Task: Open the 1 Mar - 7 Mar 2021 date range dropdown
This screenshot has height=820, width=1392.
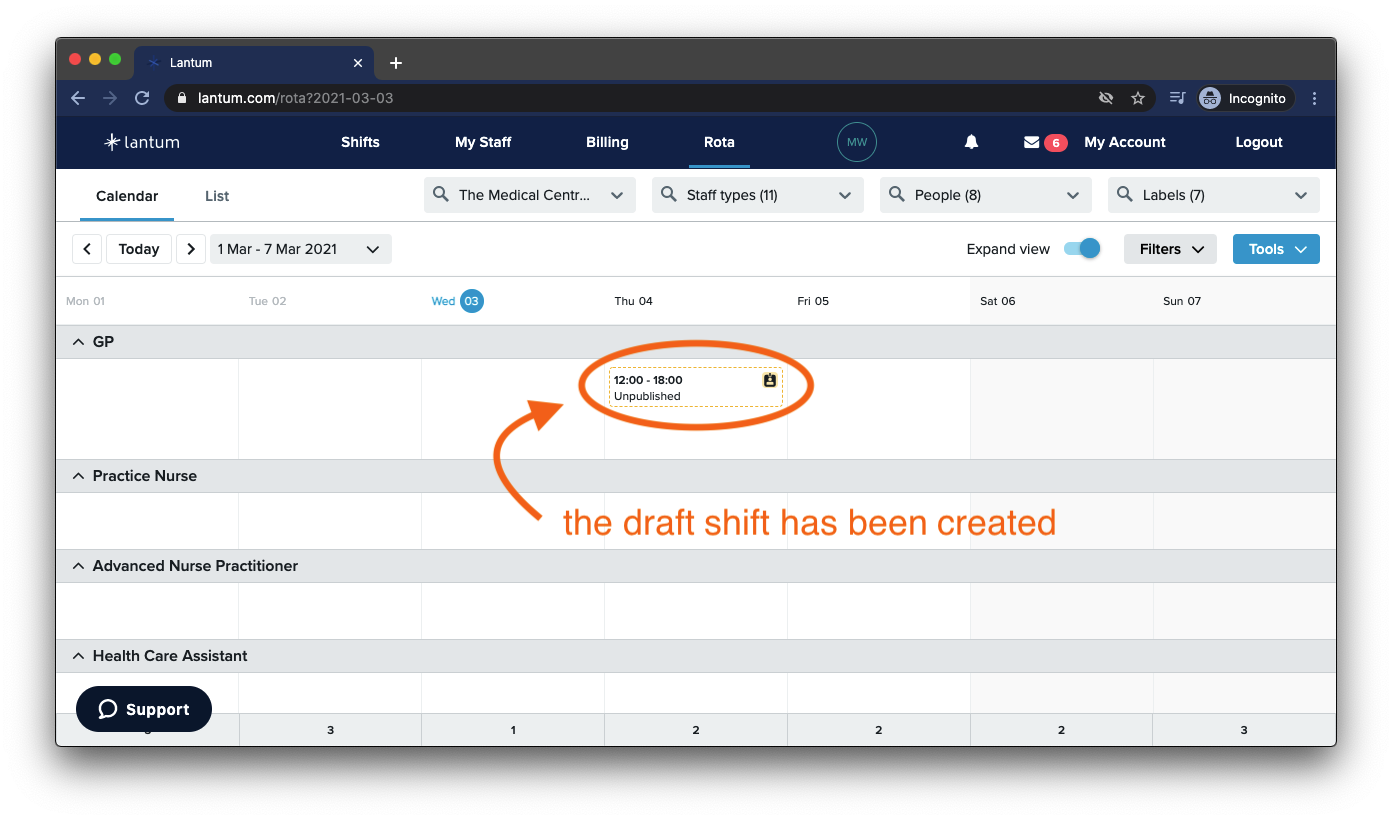Action: [301, 249]
